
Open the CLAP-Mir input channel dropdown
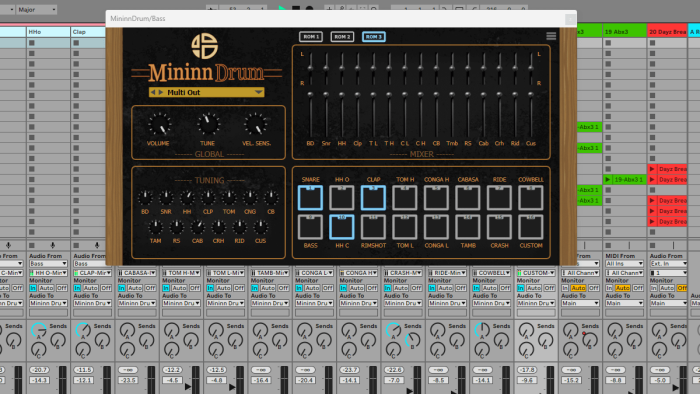coord(92,273)
